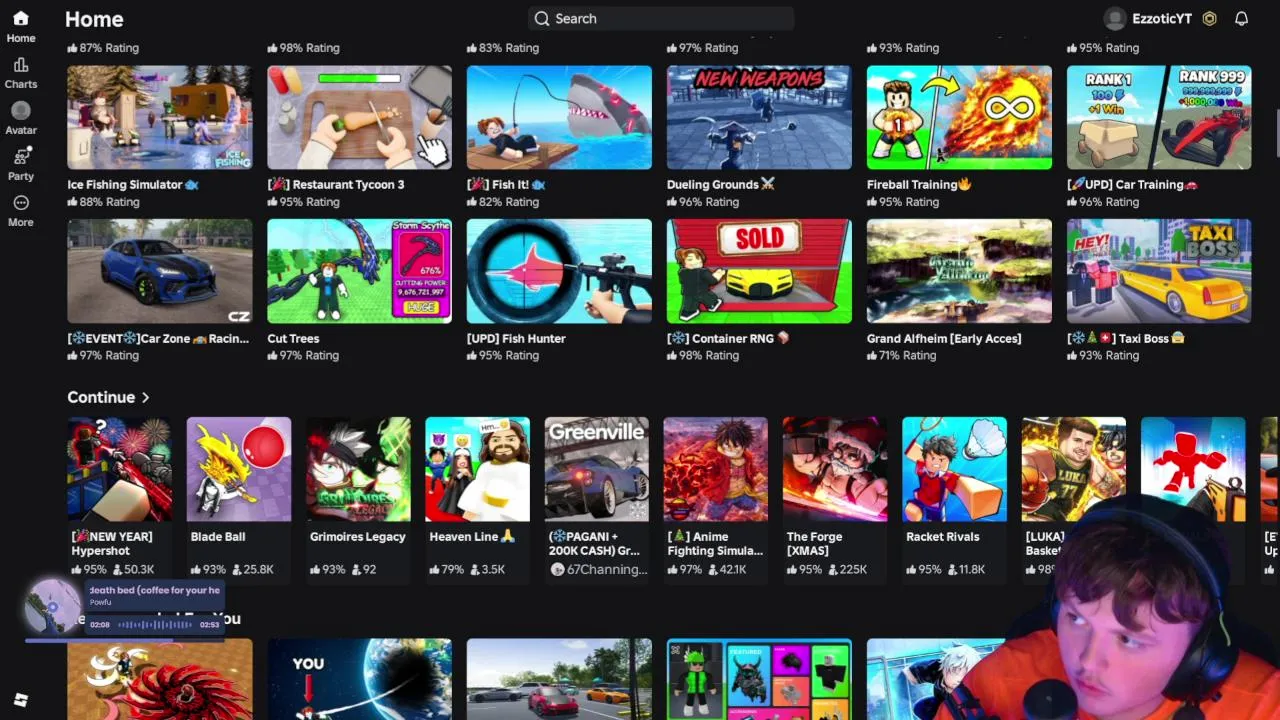Screen dimensions: 1280x720
Task: Open Grand Alfheim game thumbnail
Action: 959,271
